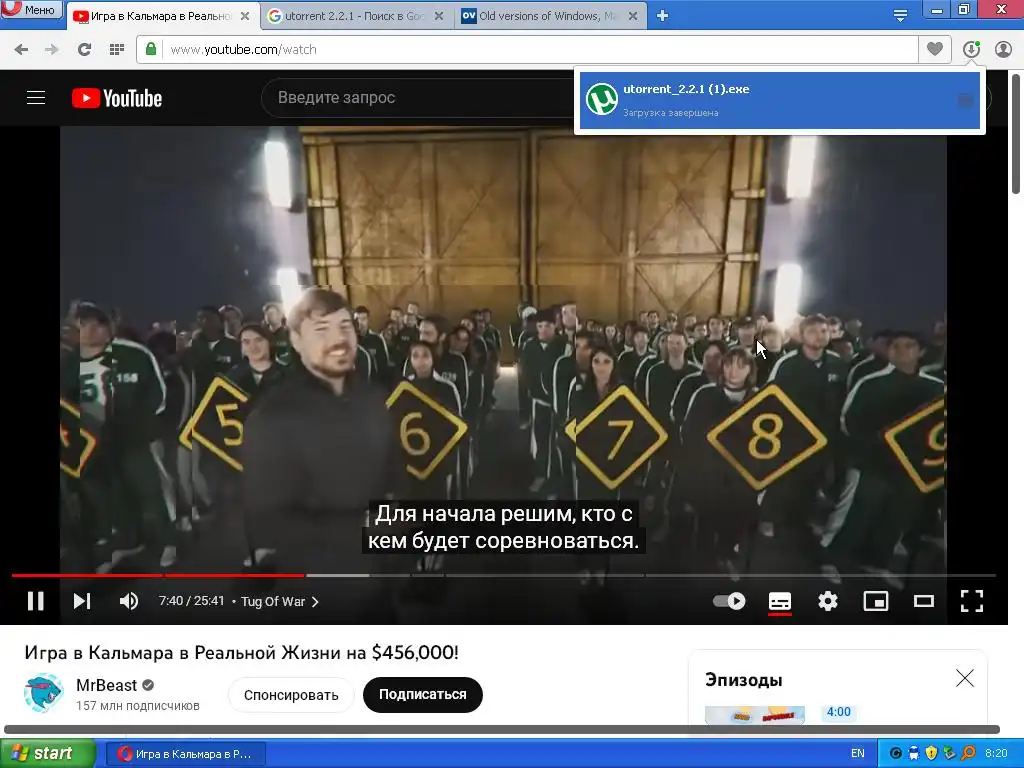
Task: Click the security shield tray icon
Action: 931,754
